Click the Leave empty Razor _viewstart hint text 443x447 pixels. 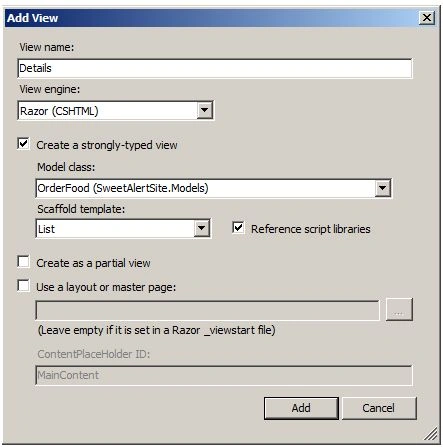click(x=156, y=330)
